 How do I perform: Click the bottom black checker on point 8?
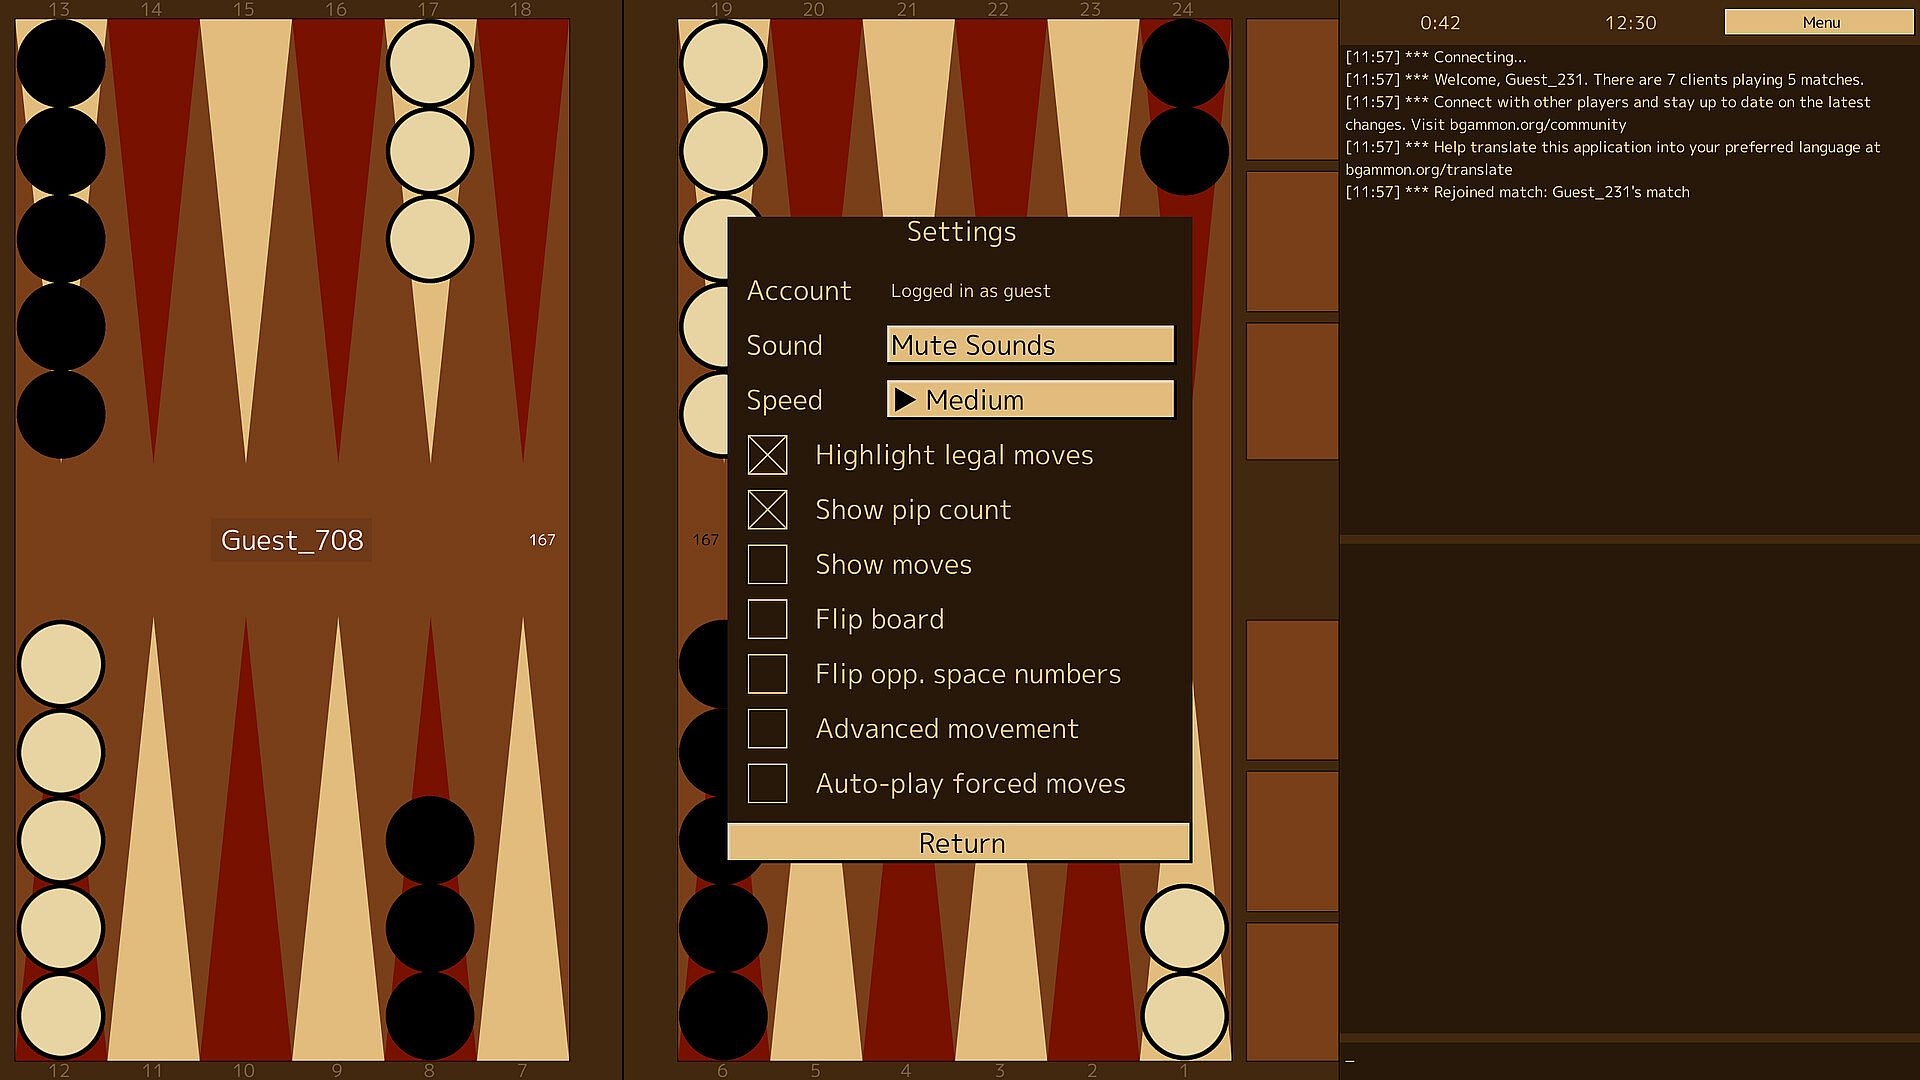coord(429,1015)
